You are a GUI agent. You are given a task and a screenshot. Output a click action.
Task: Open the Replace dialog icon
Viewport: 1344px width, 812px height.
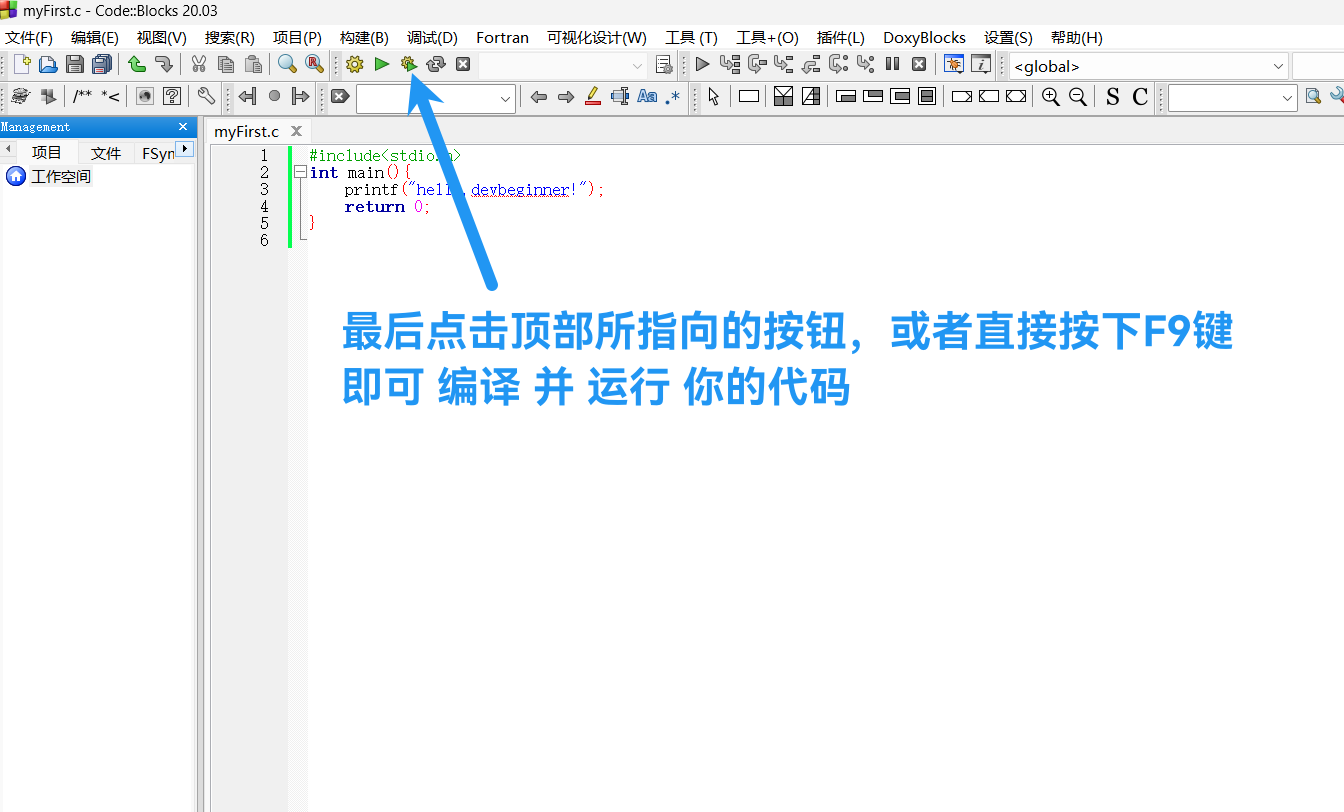pos(314,64)
